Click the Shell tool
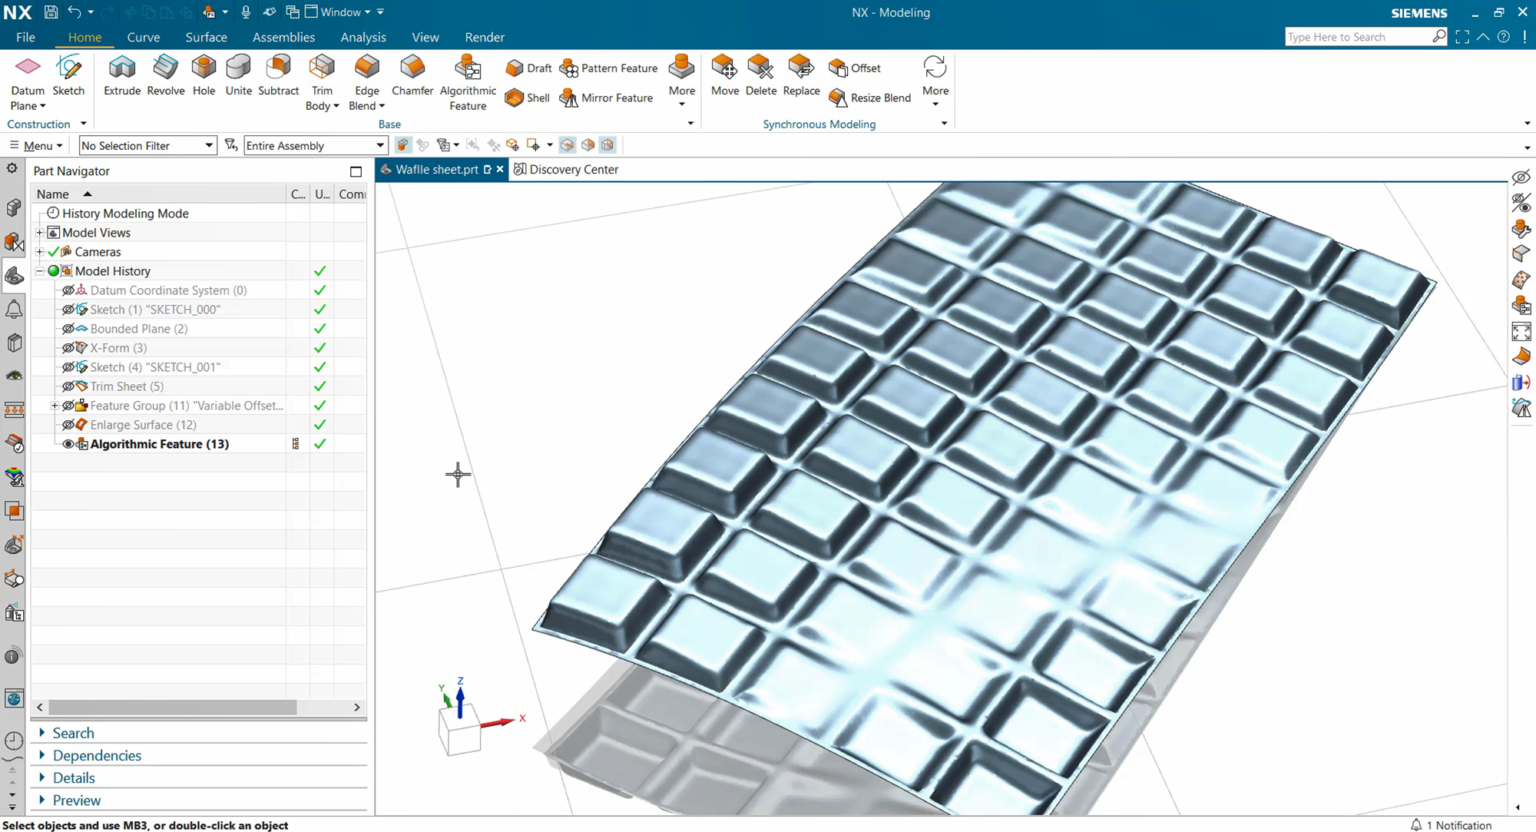 coord(527,98)
